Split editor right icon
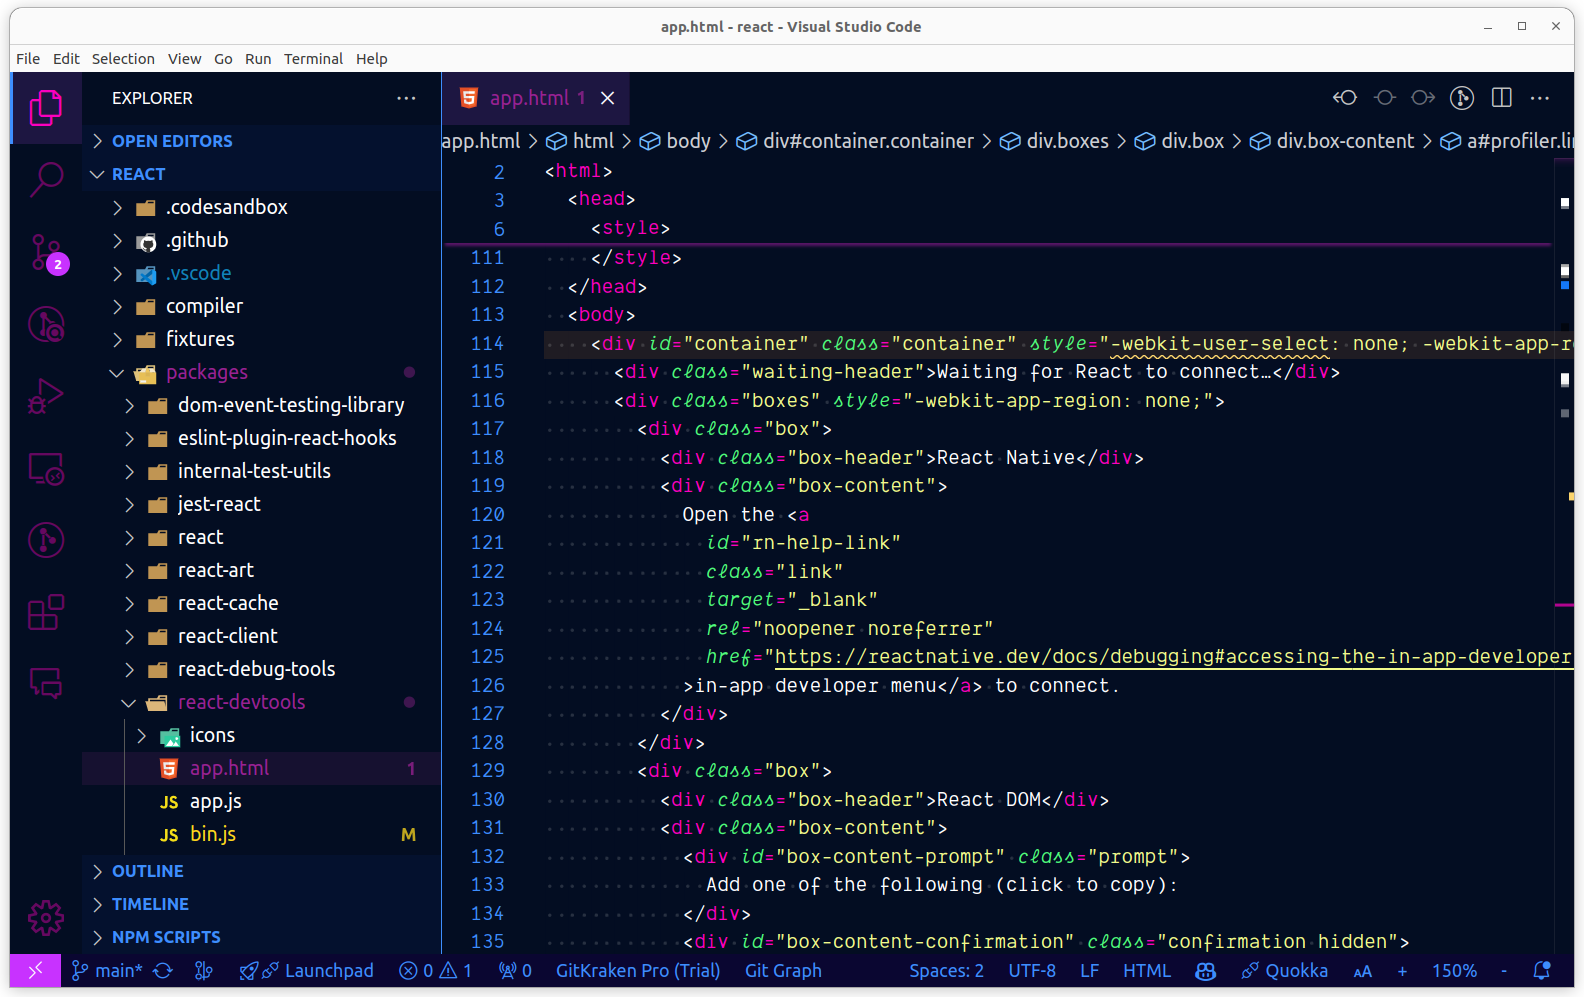 pos(1501,97)
